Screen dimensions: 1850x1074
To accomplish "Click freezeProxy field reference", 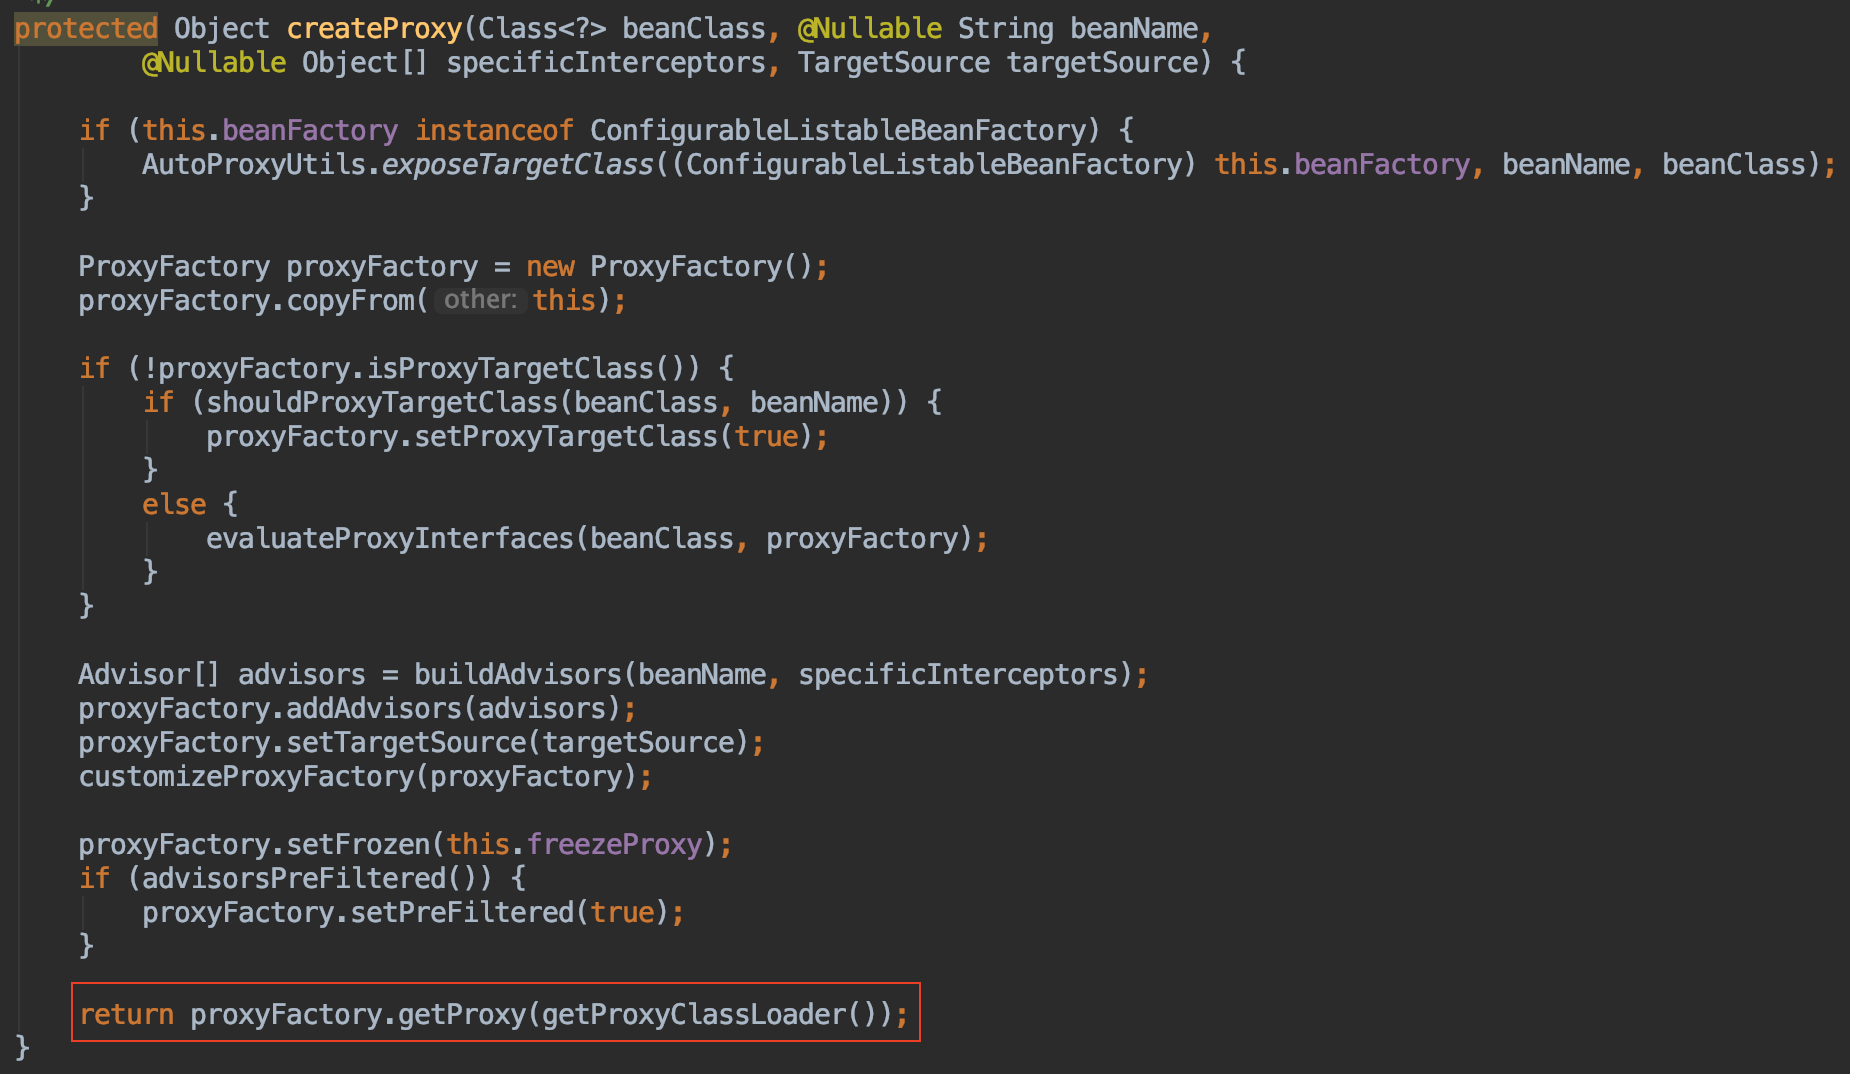I will click(x=614, y=845).
